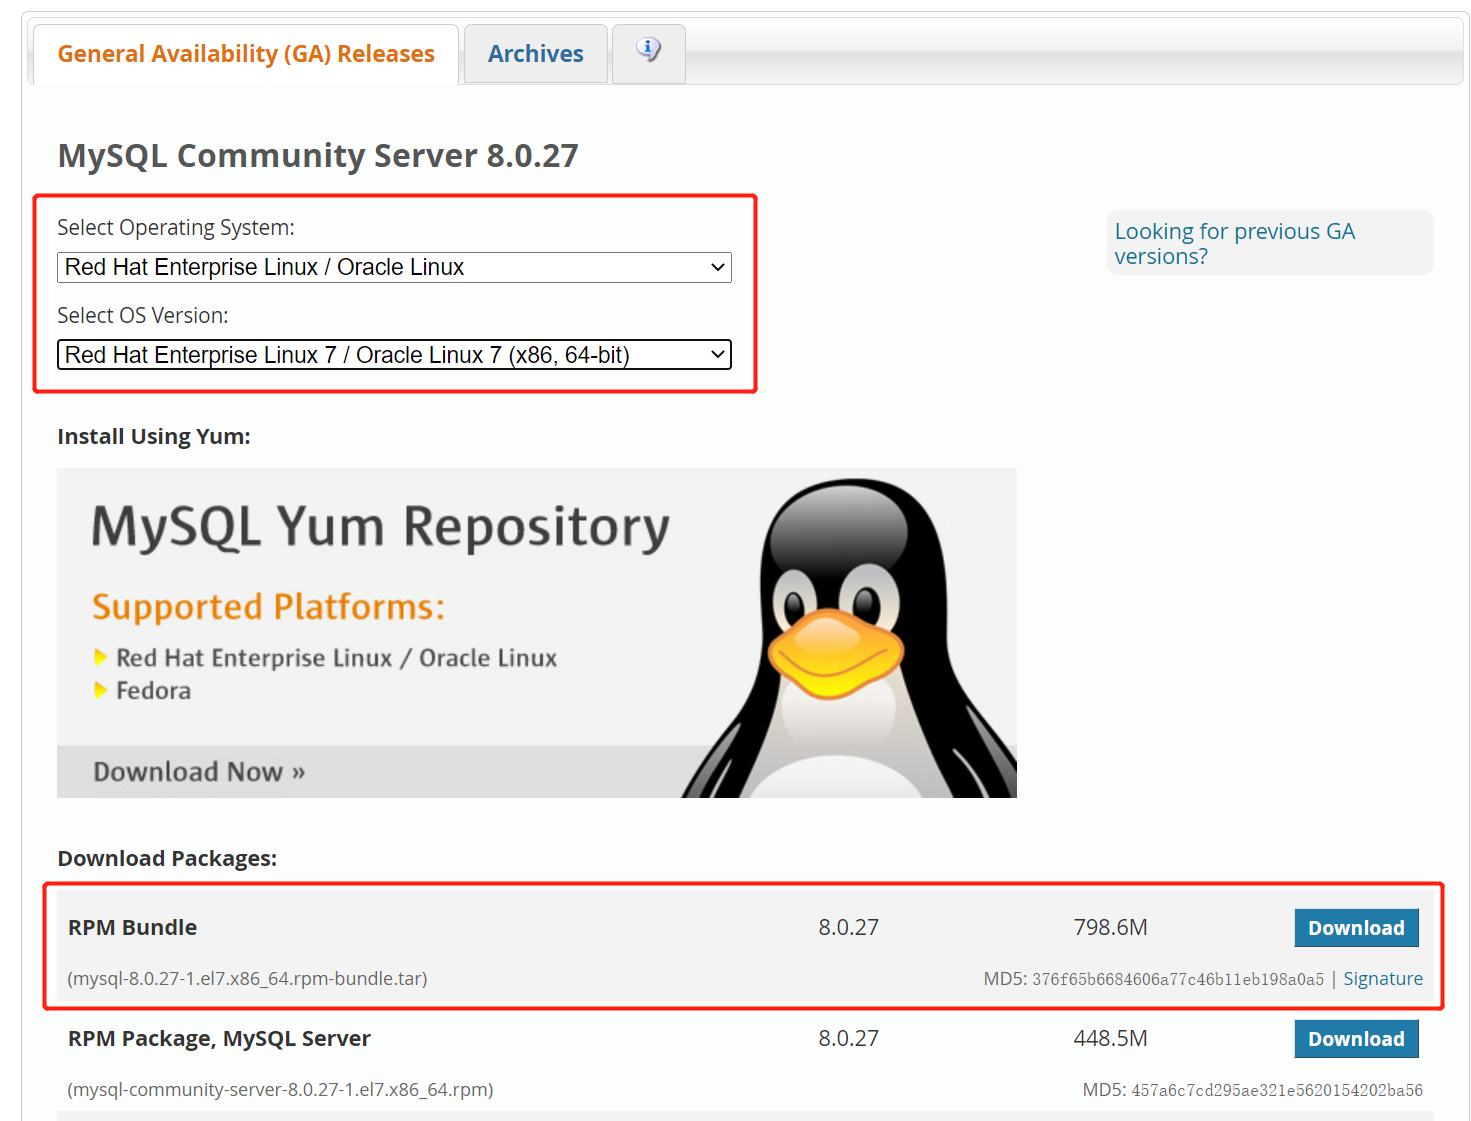The image size is (1471, 1121).
Task: Switch to the Archives tab
Action: tap(535, 54)
